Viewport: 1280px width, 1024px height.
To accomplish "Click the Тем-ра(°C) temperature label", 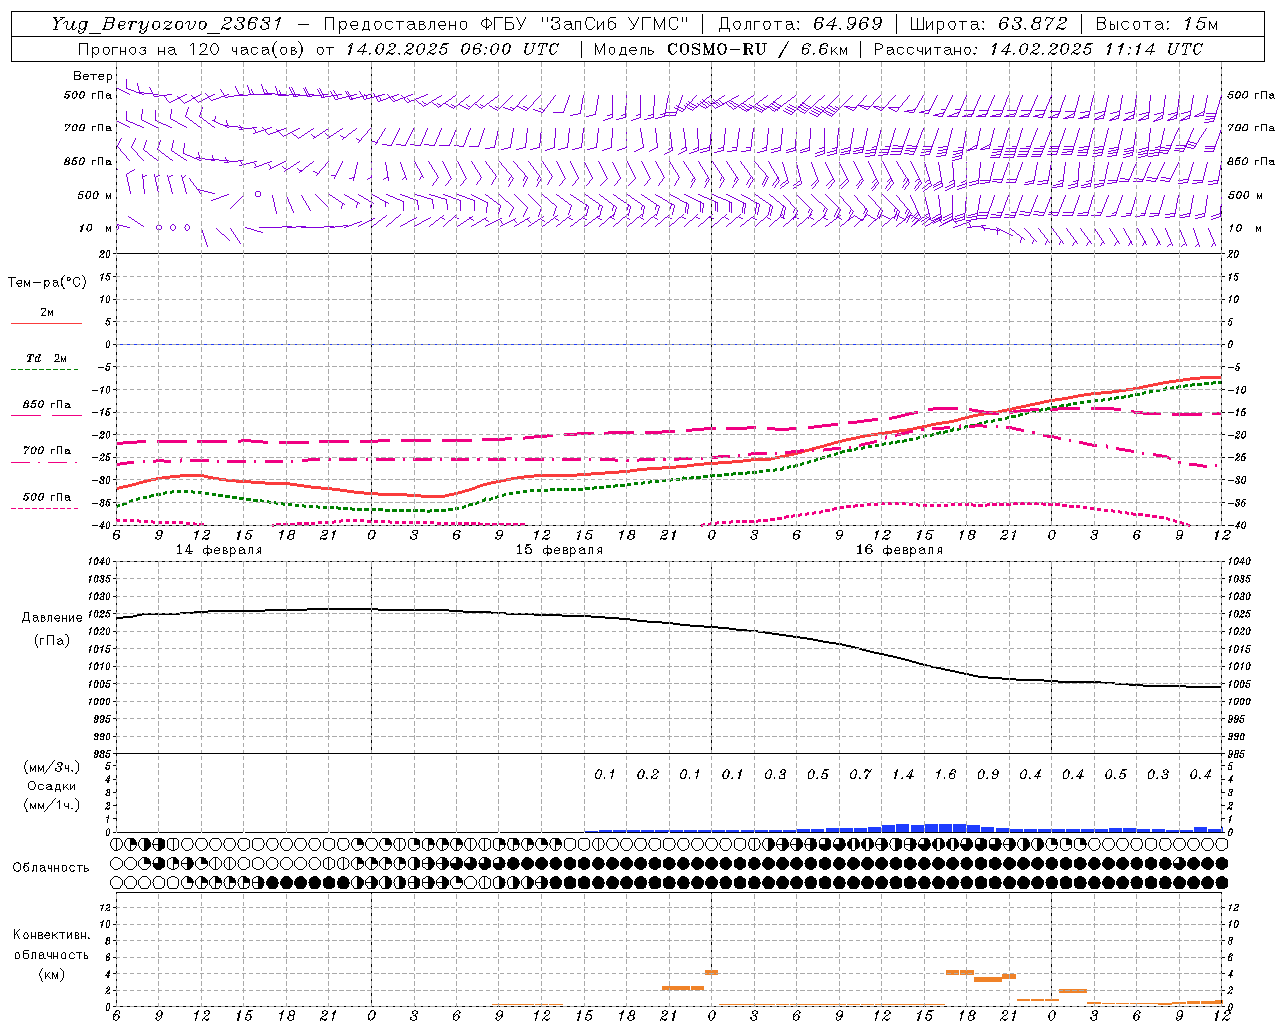I will click(47, 282).
